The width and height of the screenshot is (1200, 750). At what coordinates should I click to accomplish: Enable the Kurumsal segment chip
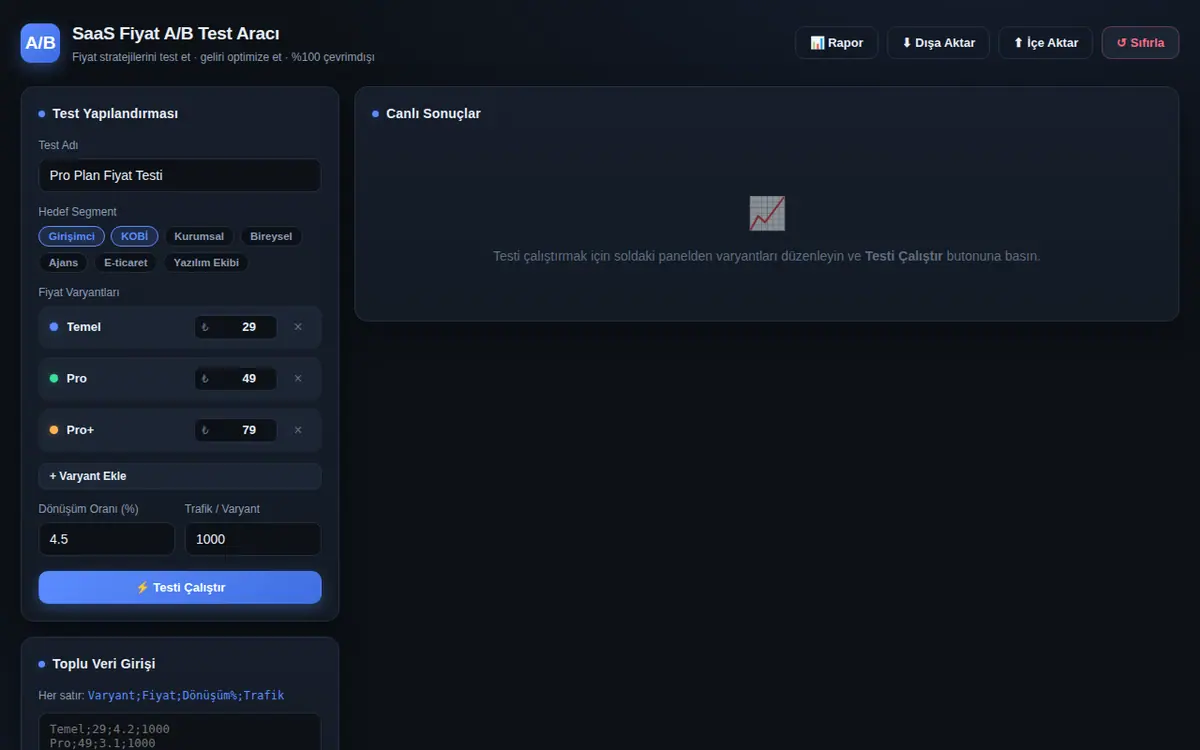tap(199, 236)
